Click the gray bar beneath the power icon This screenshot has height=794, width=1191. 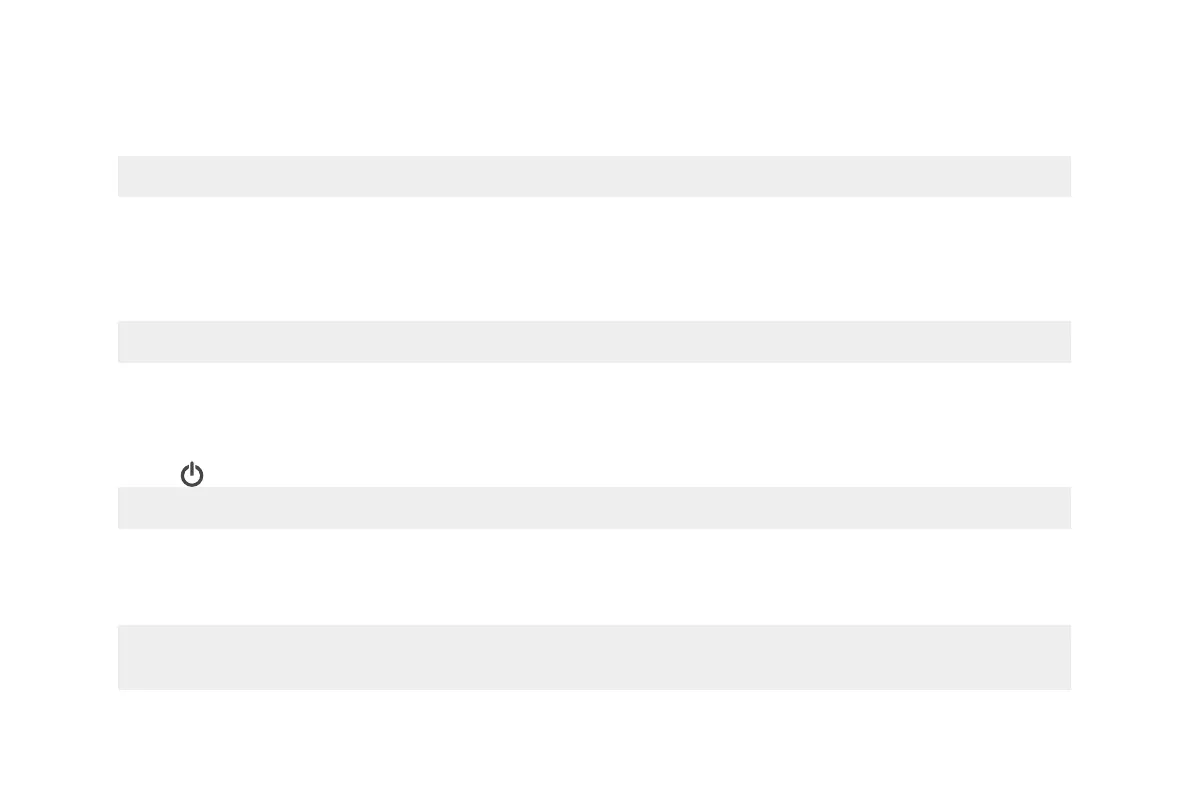[594, 508]
